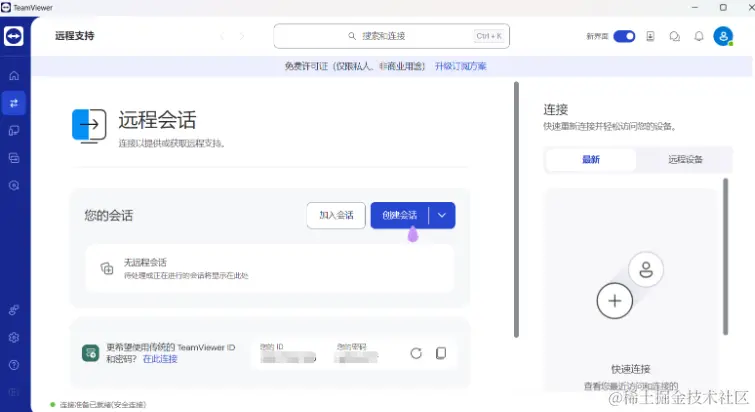
Task: Open the Devices sidebar icon
Action: pos(14,130)
